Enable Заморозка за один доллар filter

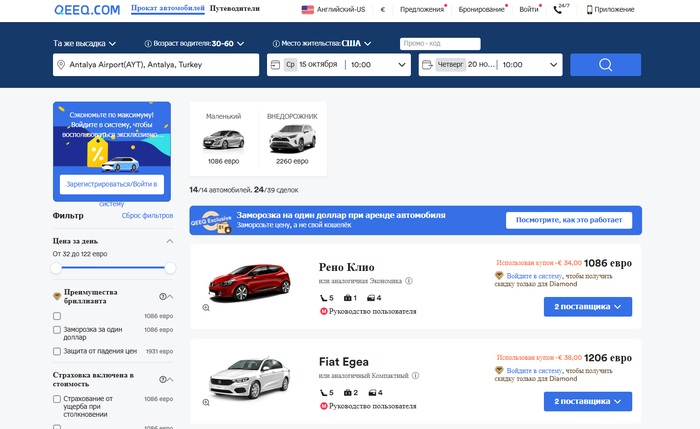pos(57,330)
